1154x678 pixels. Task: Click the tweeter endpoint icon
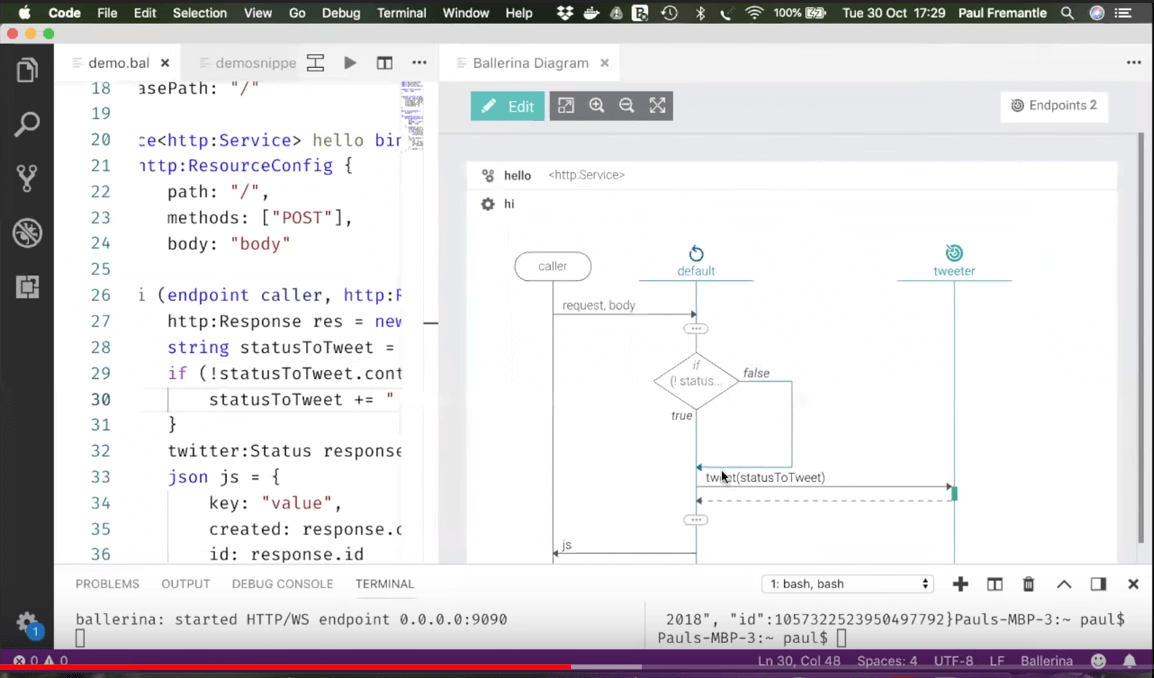tap(954, 253)
